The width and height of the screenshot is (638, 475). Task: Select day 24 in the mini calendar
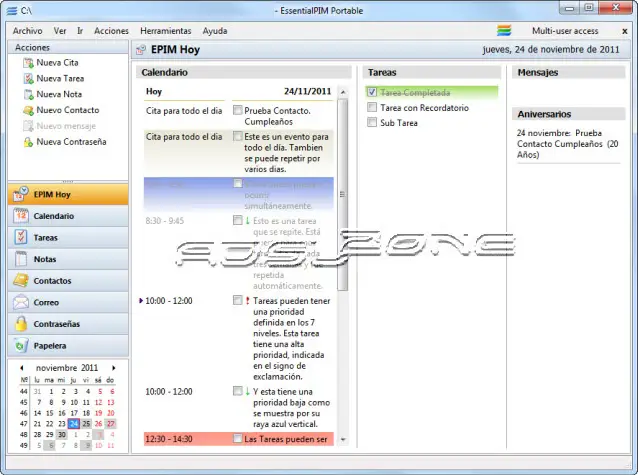coord(74,424)
